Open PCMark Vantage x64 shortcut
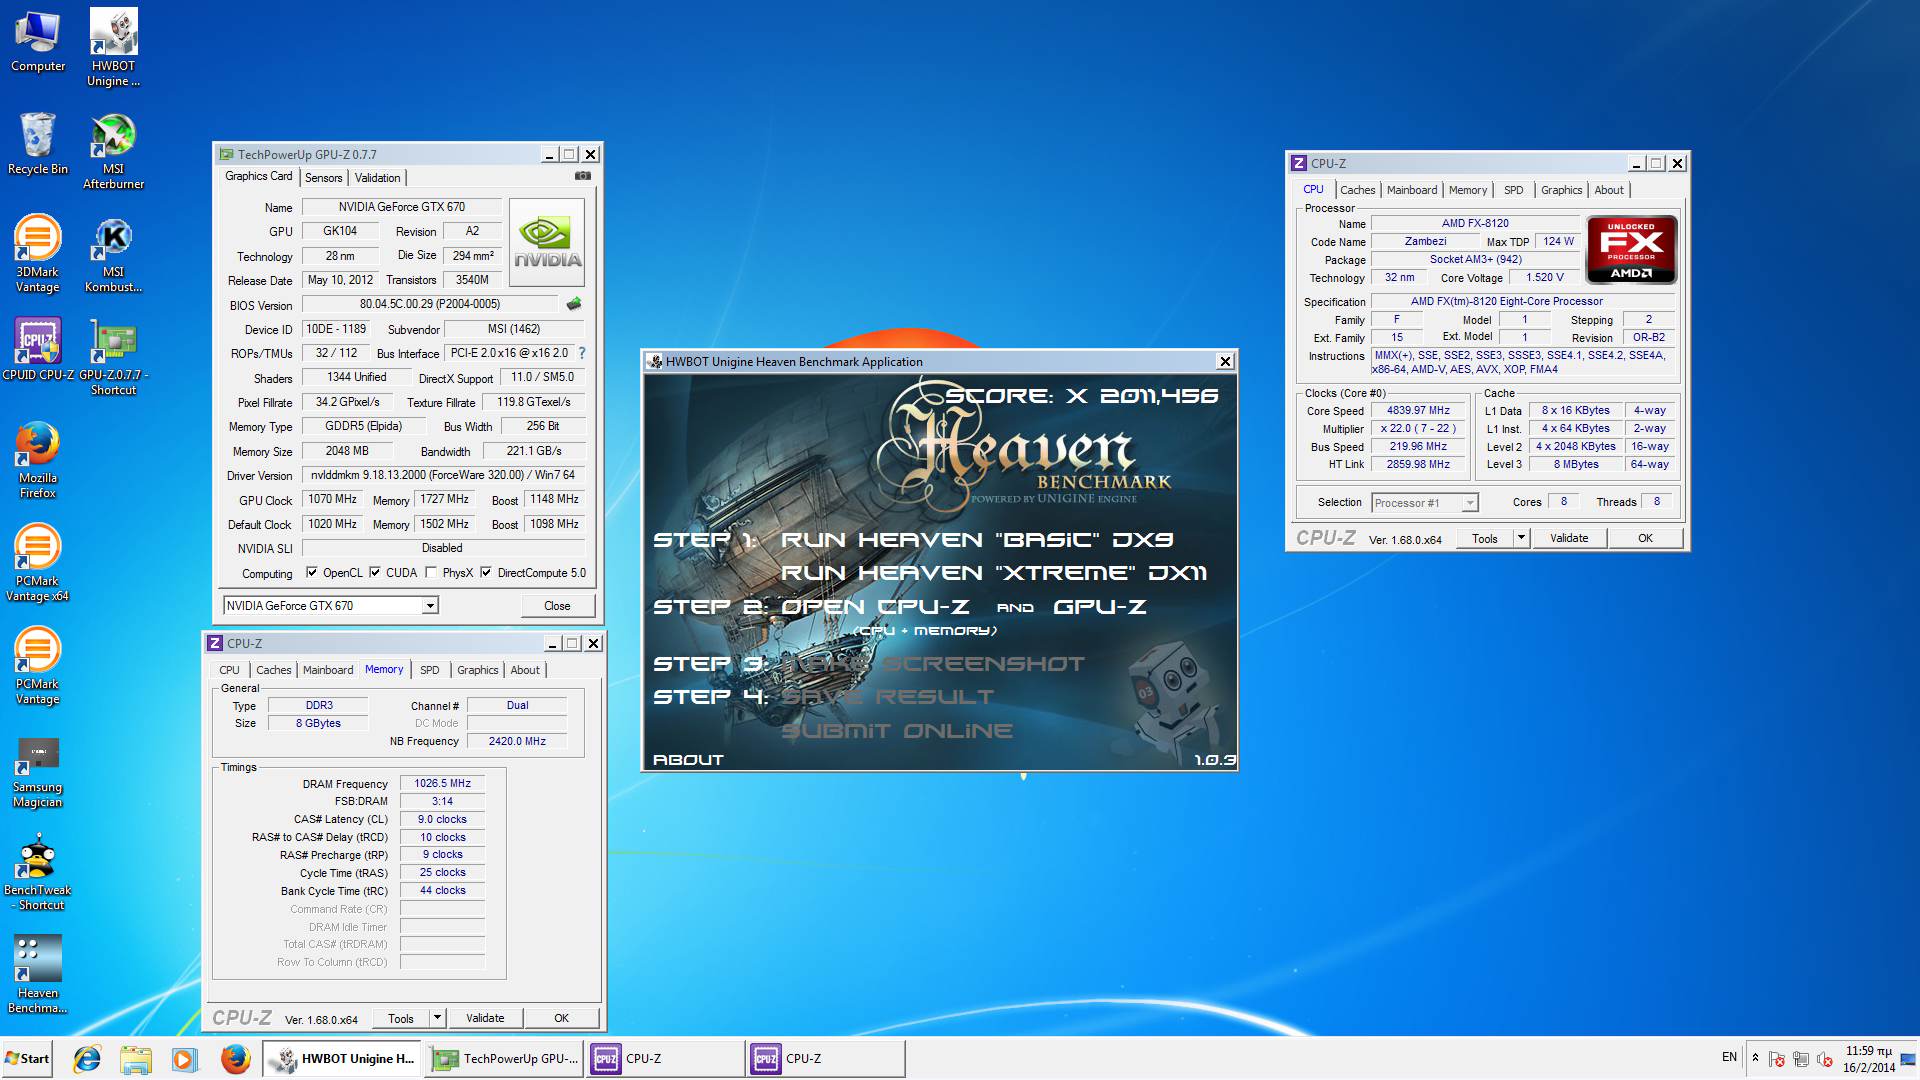 [x=37, y=563]
